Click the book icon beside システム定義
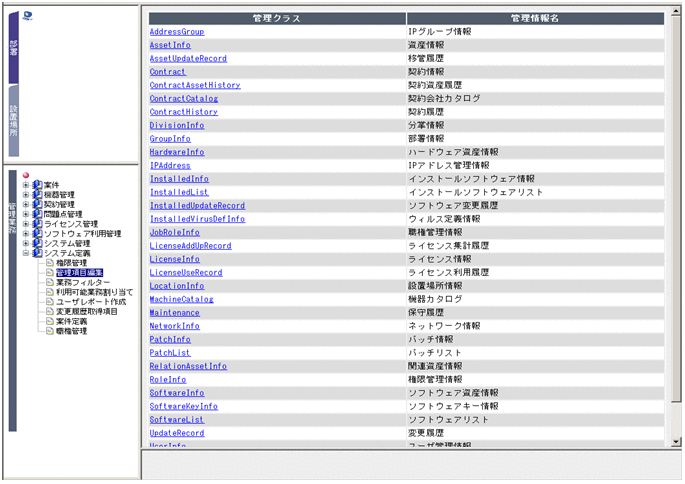Image resolution: width=685 pixels, height=484 pixels. [x=38, y=253]
